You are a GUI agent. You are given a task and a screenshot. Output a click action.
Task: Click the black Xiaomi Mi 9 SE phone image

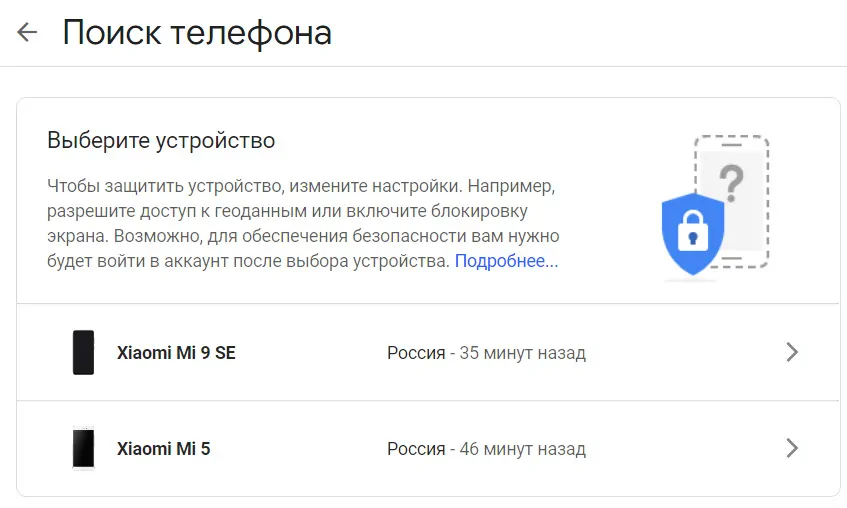[x=83, y=352]
